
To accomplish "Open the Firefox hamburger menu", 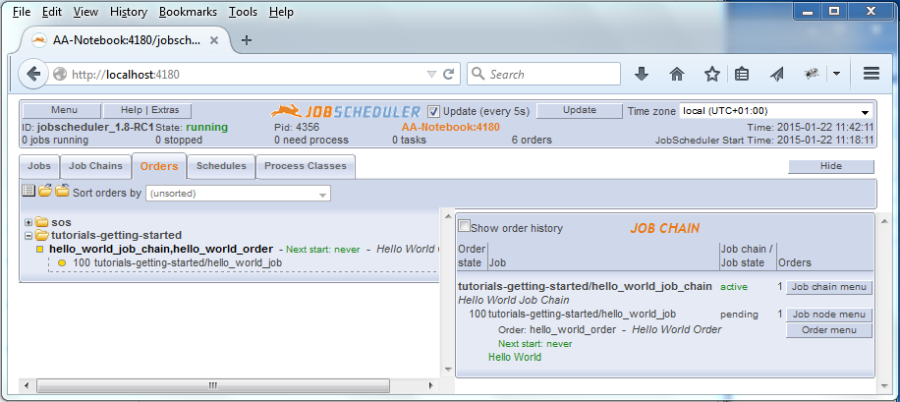I will coord(870,74).
